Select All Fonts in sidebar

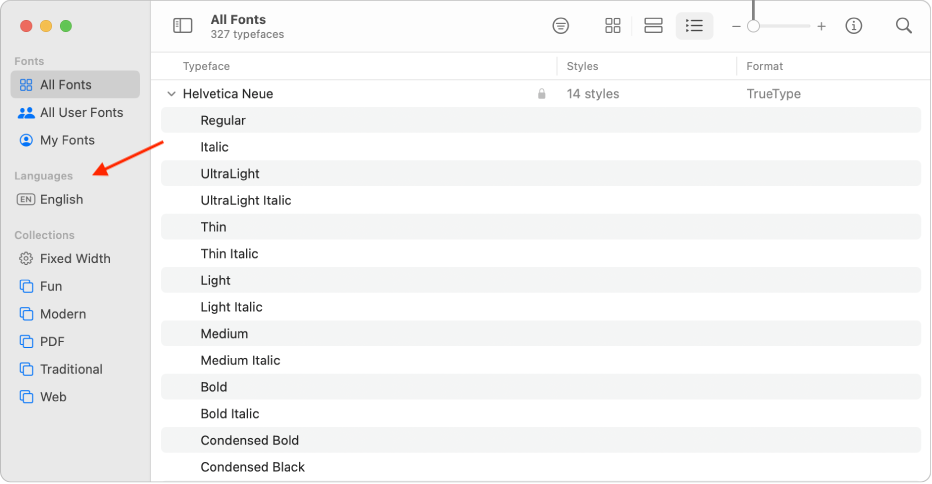75,84
